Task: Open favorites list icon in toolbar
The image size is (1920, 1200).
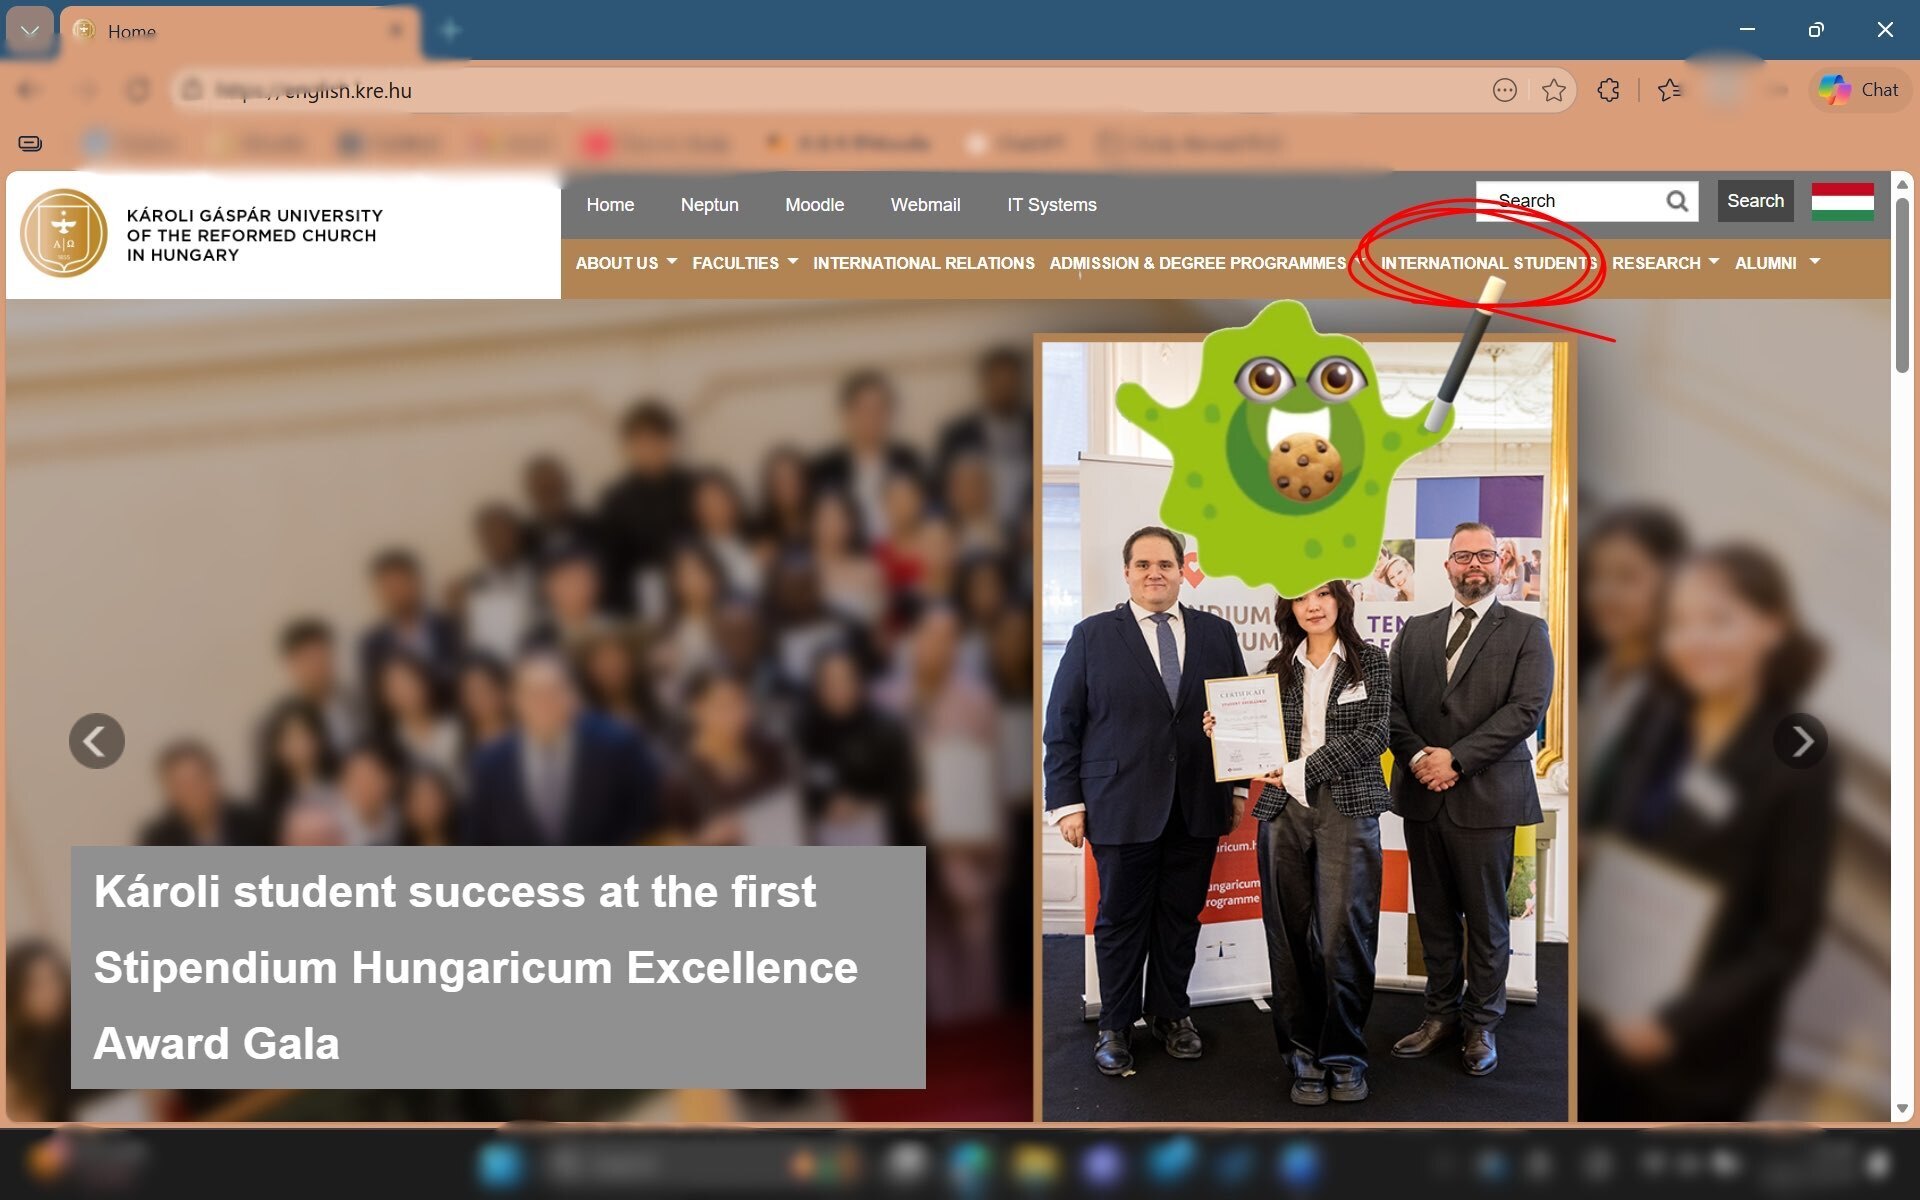Action: pyautogui.click(x=1669, y=91)
